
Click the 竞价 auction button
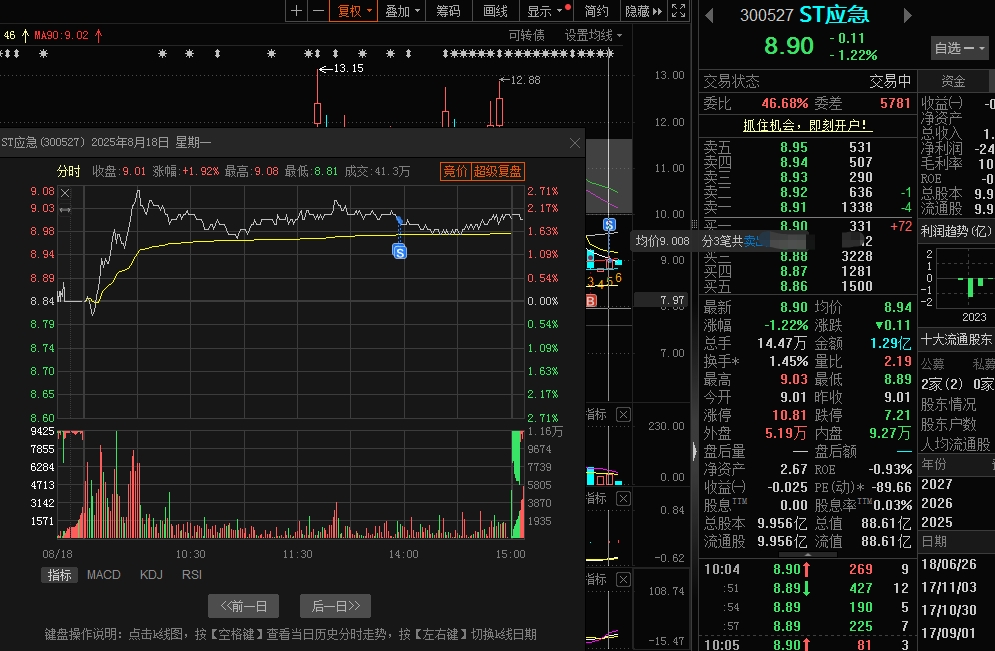pyautogui.click(x=455, y=171)
